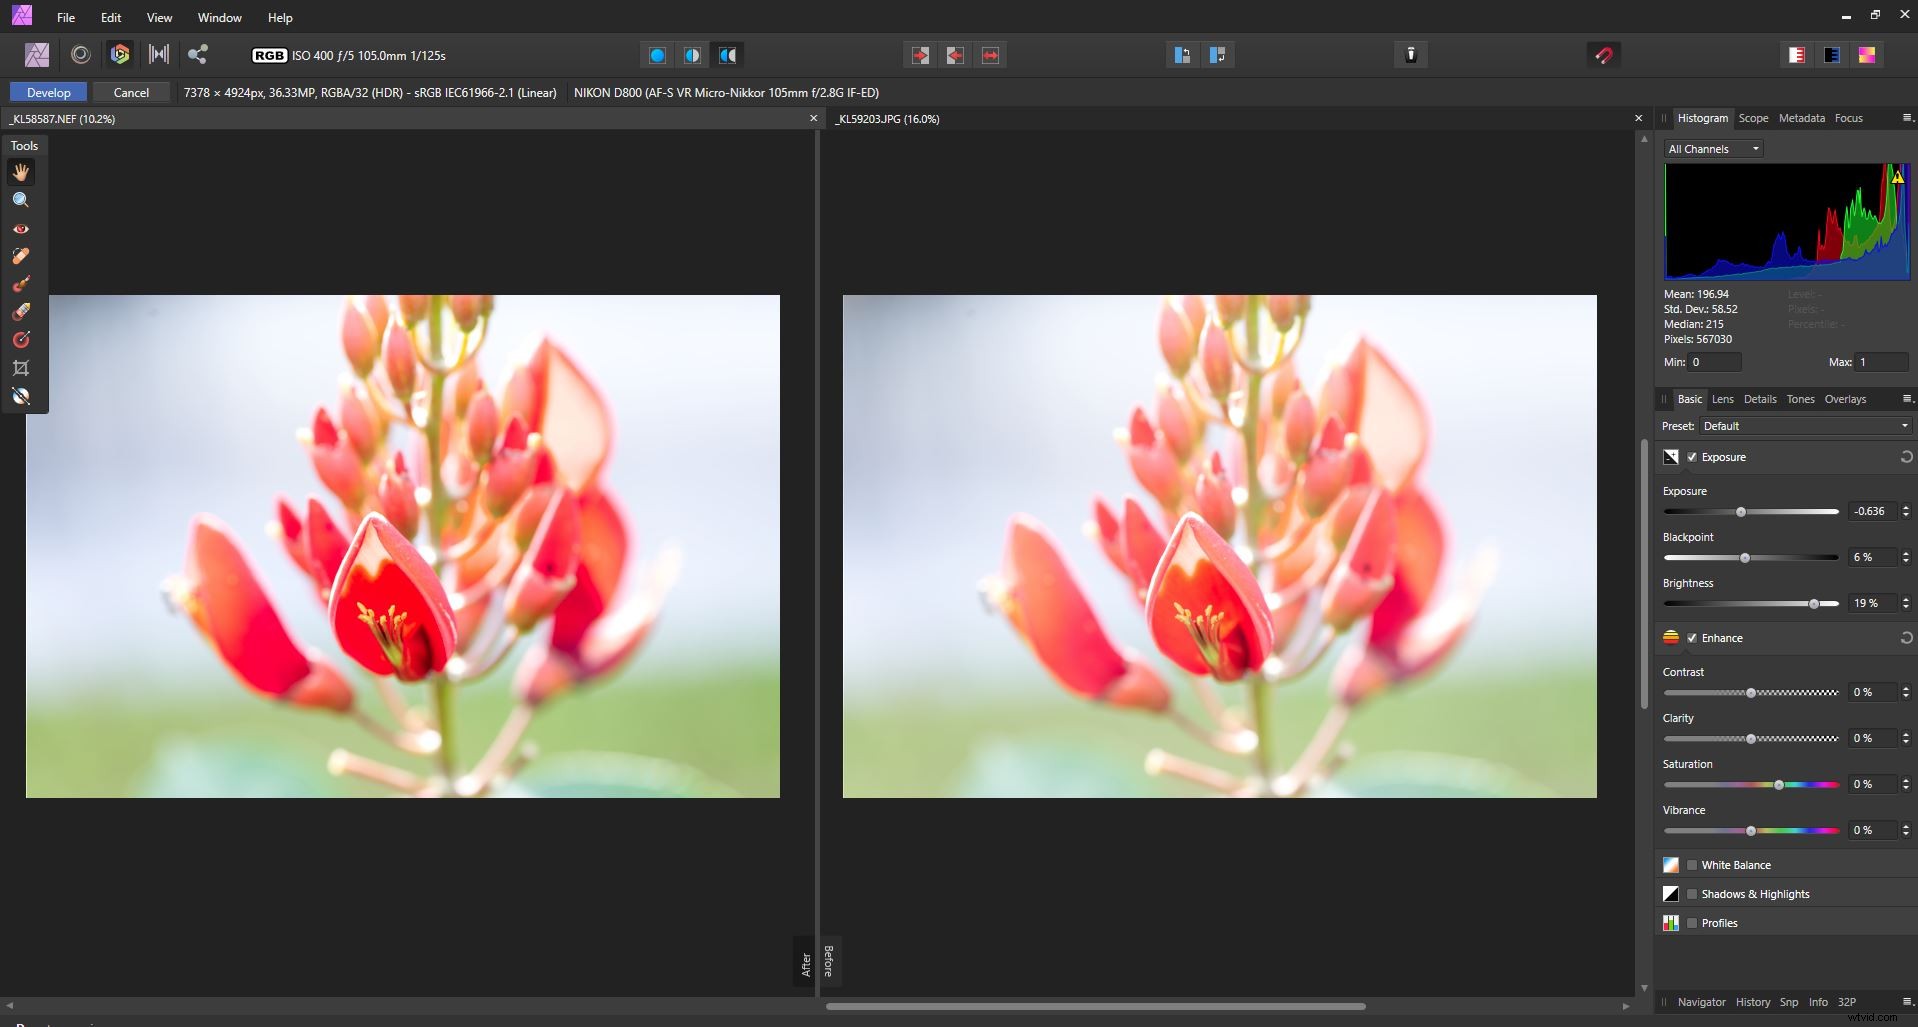Viewport: 1918px width, 1027px height.
Task: Select the Blemish Removal tool
Action: pyautogui.click(x=22, y=256)
